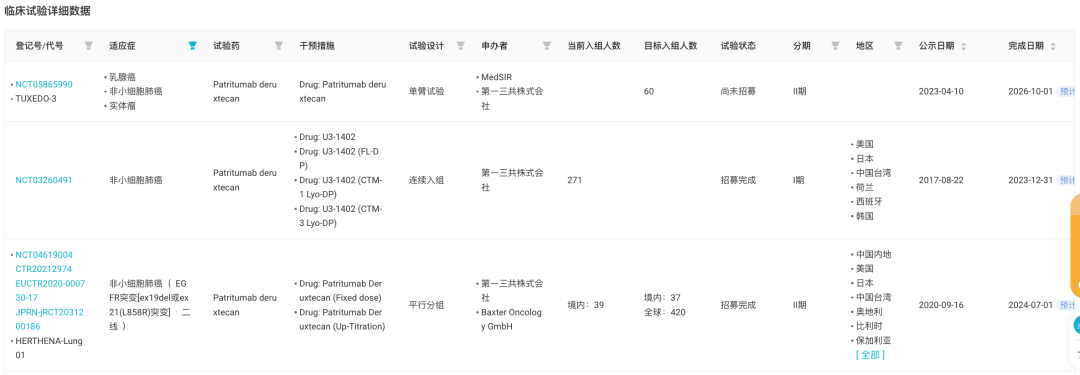This screenshot has height=375, width=1080.
Task: Click the 预计 tag beside 2023-12-31
Action: point(1068,180)
